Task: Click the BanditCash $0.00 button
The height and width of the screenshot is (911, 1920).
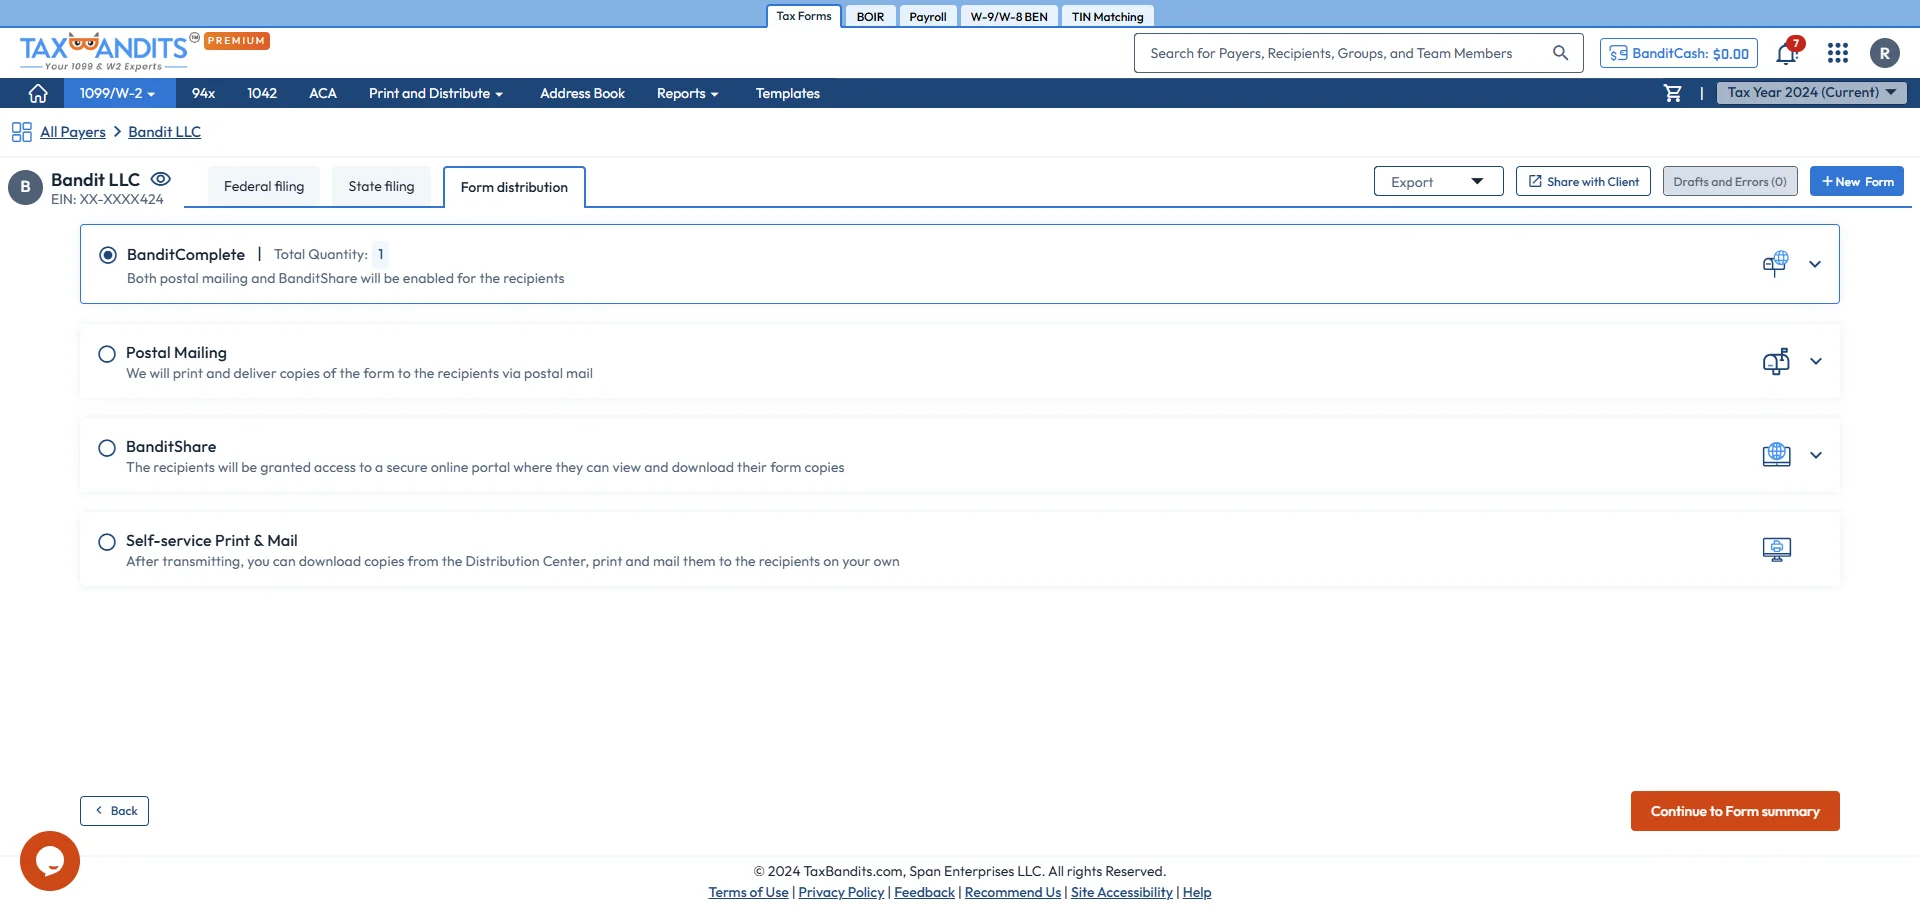Action: coord(1679,53)
